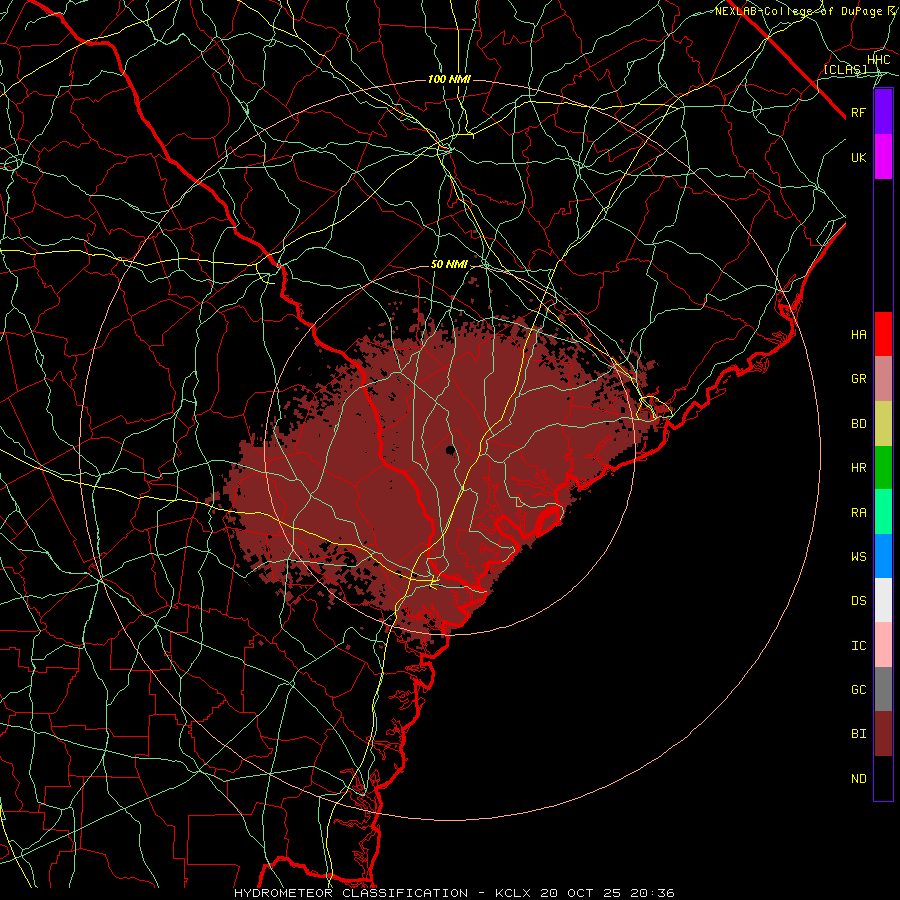Click the 100 NMI range ring label

449,79
